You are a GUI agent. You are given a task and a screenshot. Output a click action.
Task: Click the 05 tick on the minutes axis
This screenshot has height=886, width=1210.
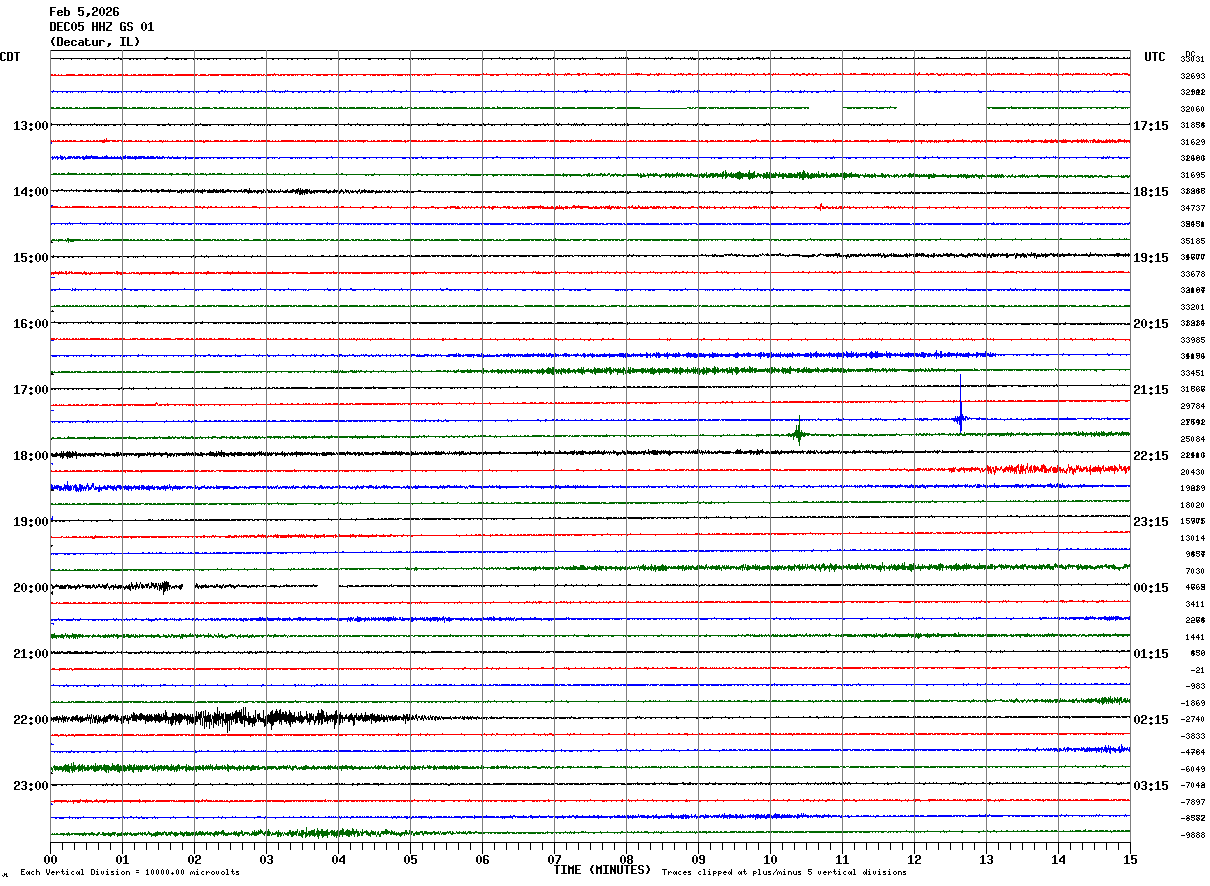pos(410,859)
